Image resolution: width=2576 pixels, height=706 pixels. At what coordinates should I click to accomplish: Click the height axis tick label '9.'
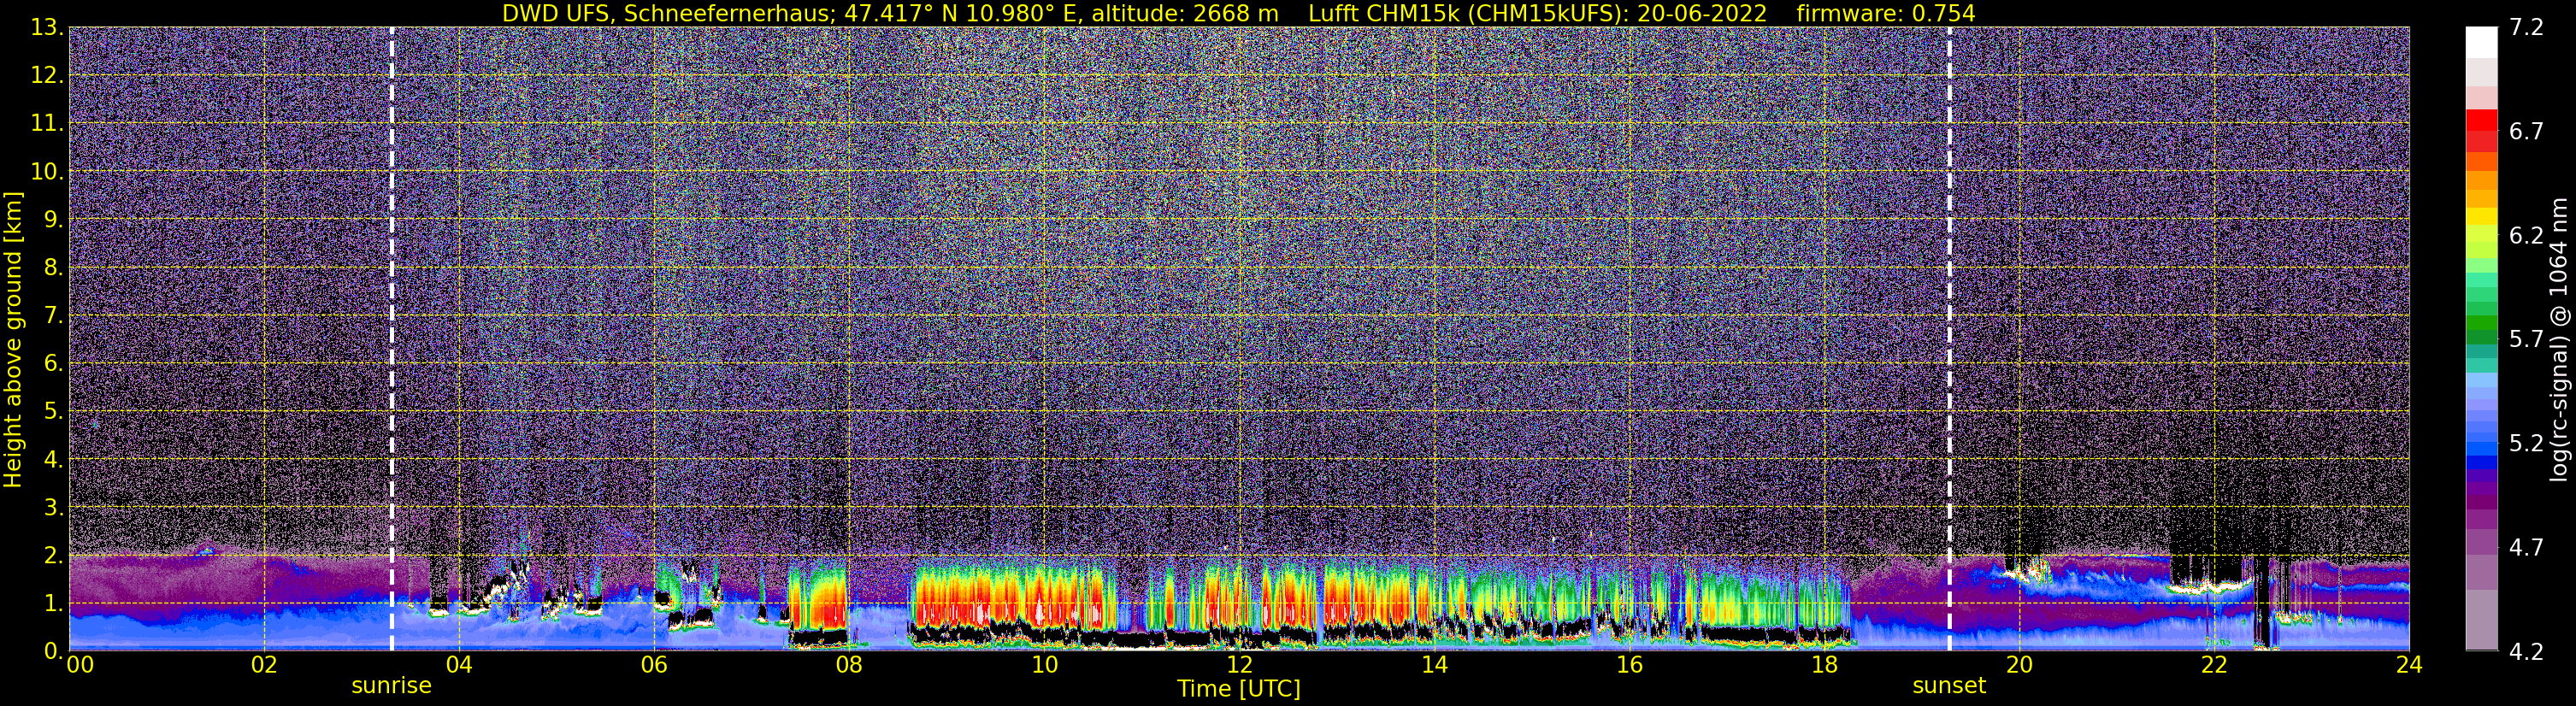53,219
